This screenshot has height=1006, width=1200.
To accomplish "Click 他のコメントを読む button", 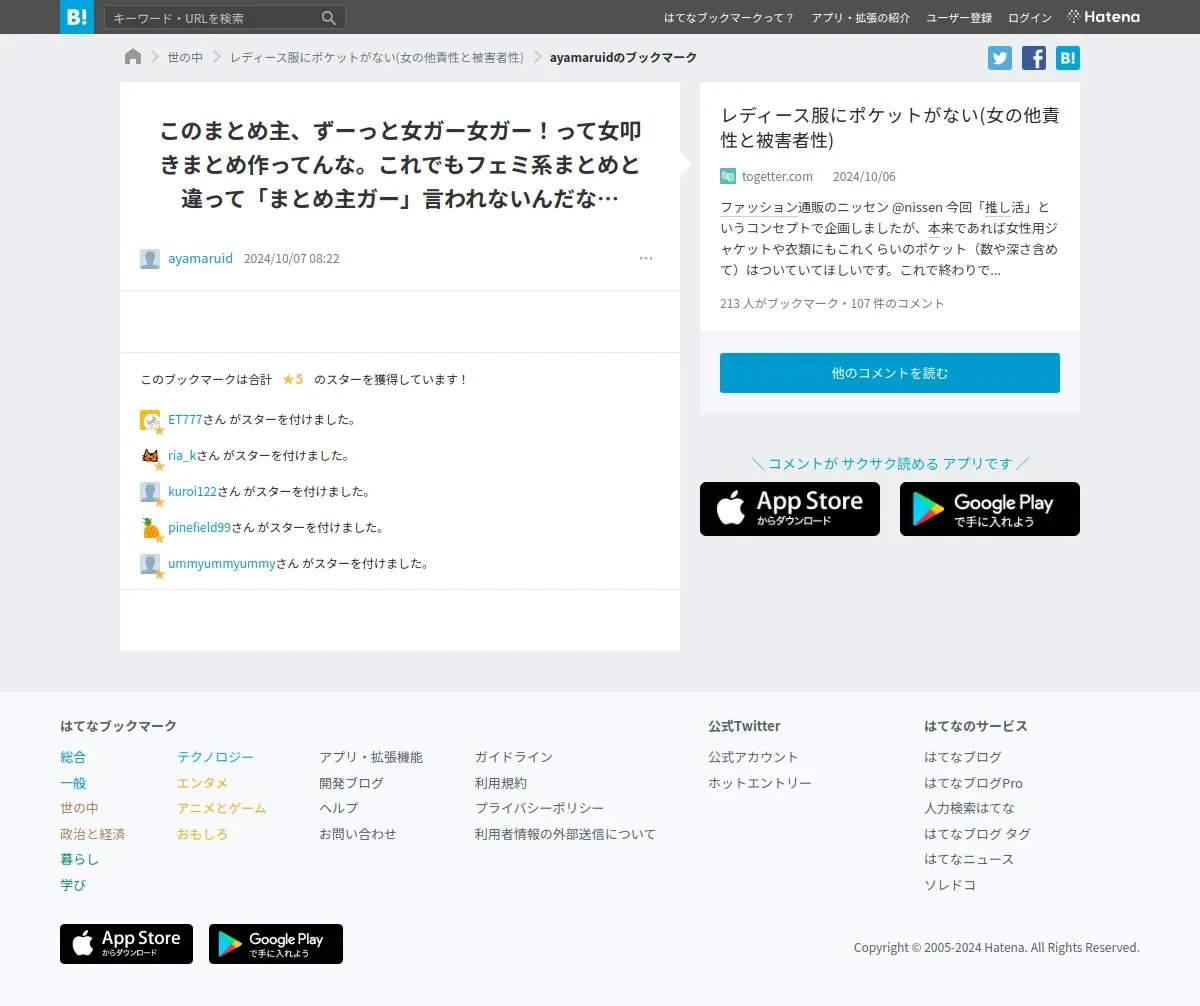I will pyautogui.click(x=890, y=373).
